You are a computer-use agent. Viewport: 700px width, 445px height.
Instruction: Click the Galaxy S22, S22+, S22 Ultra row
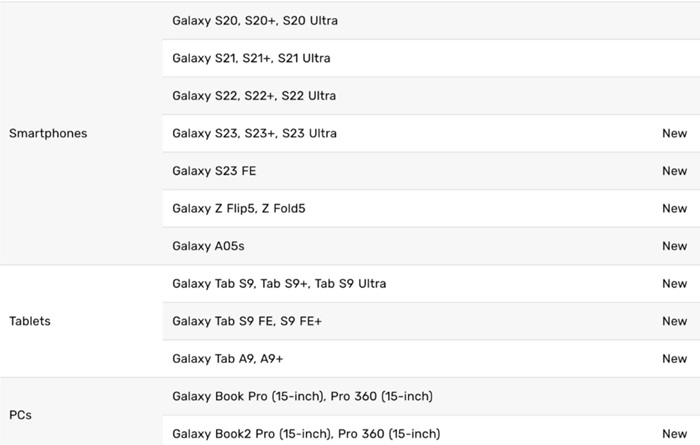pos(254,96)
